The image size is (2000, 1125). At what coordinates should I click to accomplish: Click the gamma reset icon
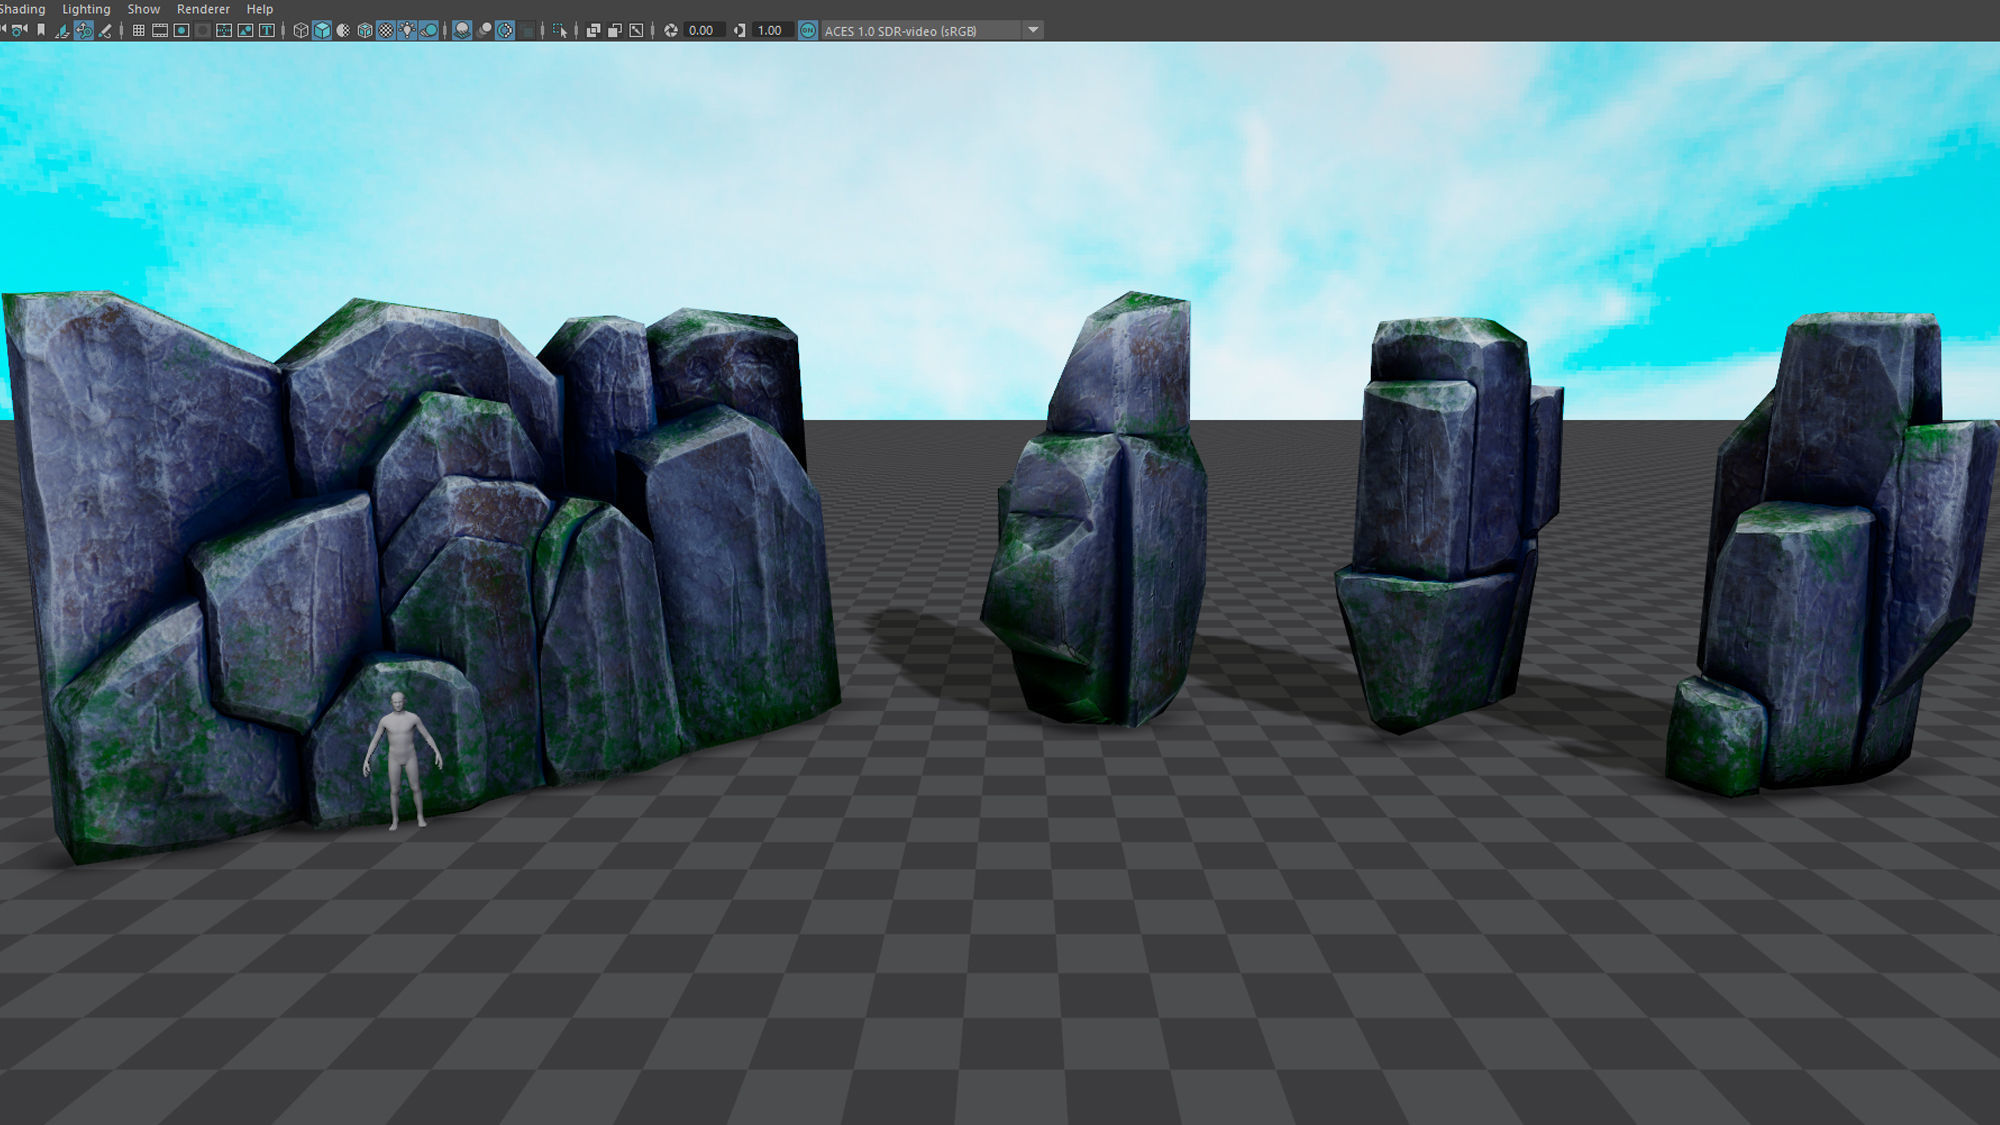tap(740, 31)
